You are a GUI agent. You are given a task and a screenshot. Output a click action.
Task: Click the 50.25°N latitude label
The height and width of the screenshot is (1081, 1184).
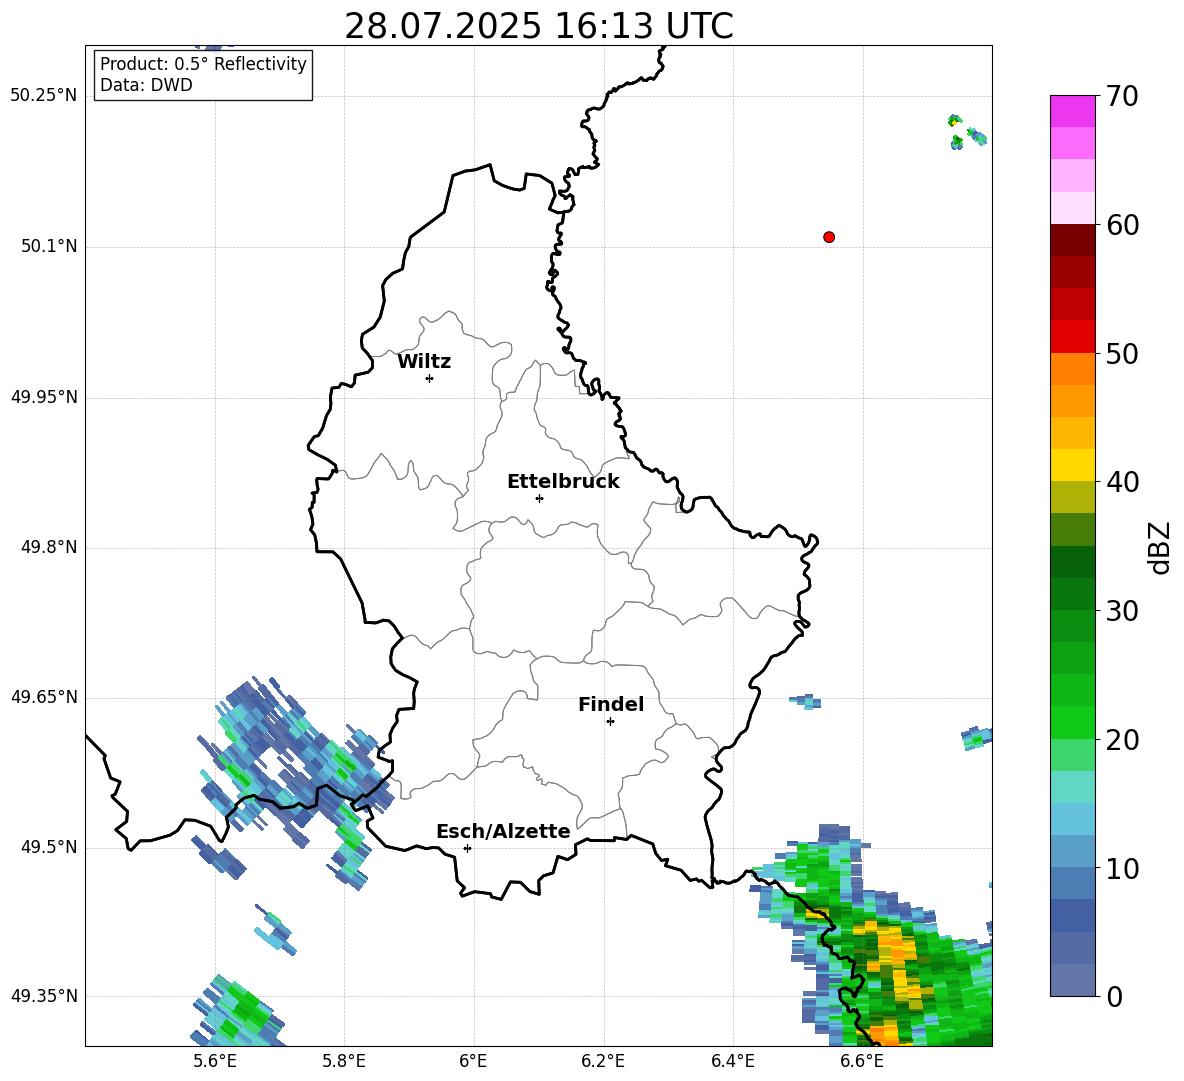[44, 96]
